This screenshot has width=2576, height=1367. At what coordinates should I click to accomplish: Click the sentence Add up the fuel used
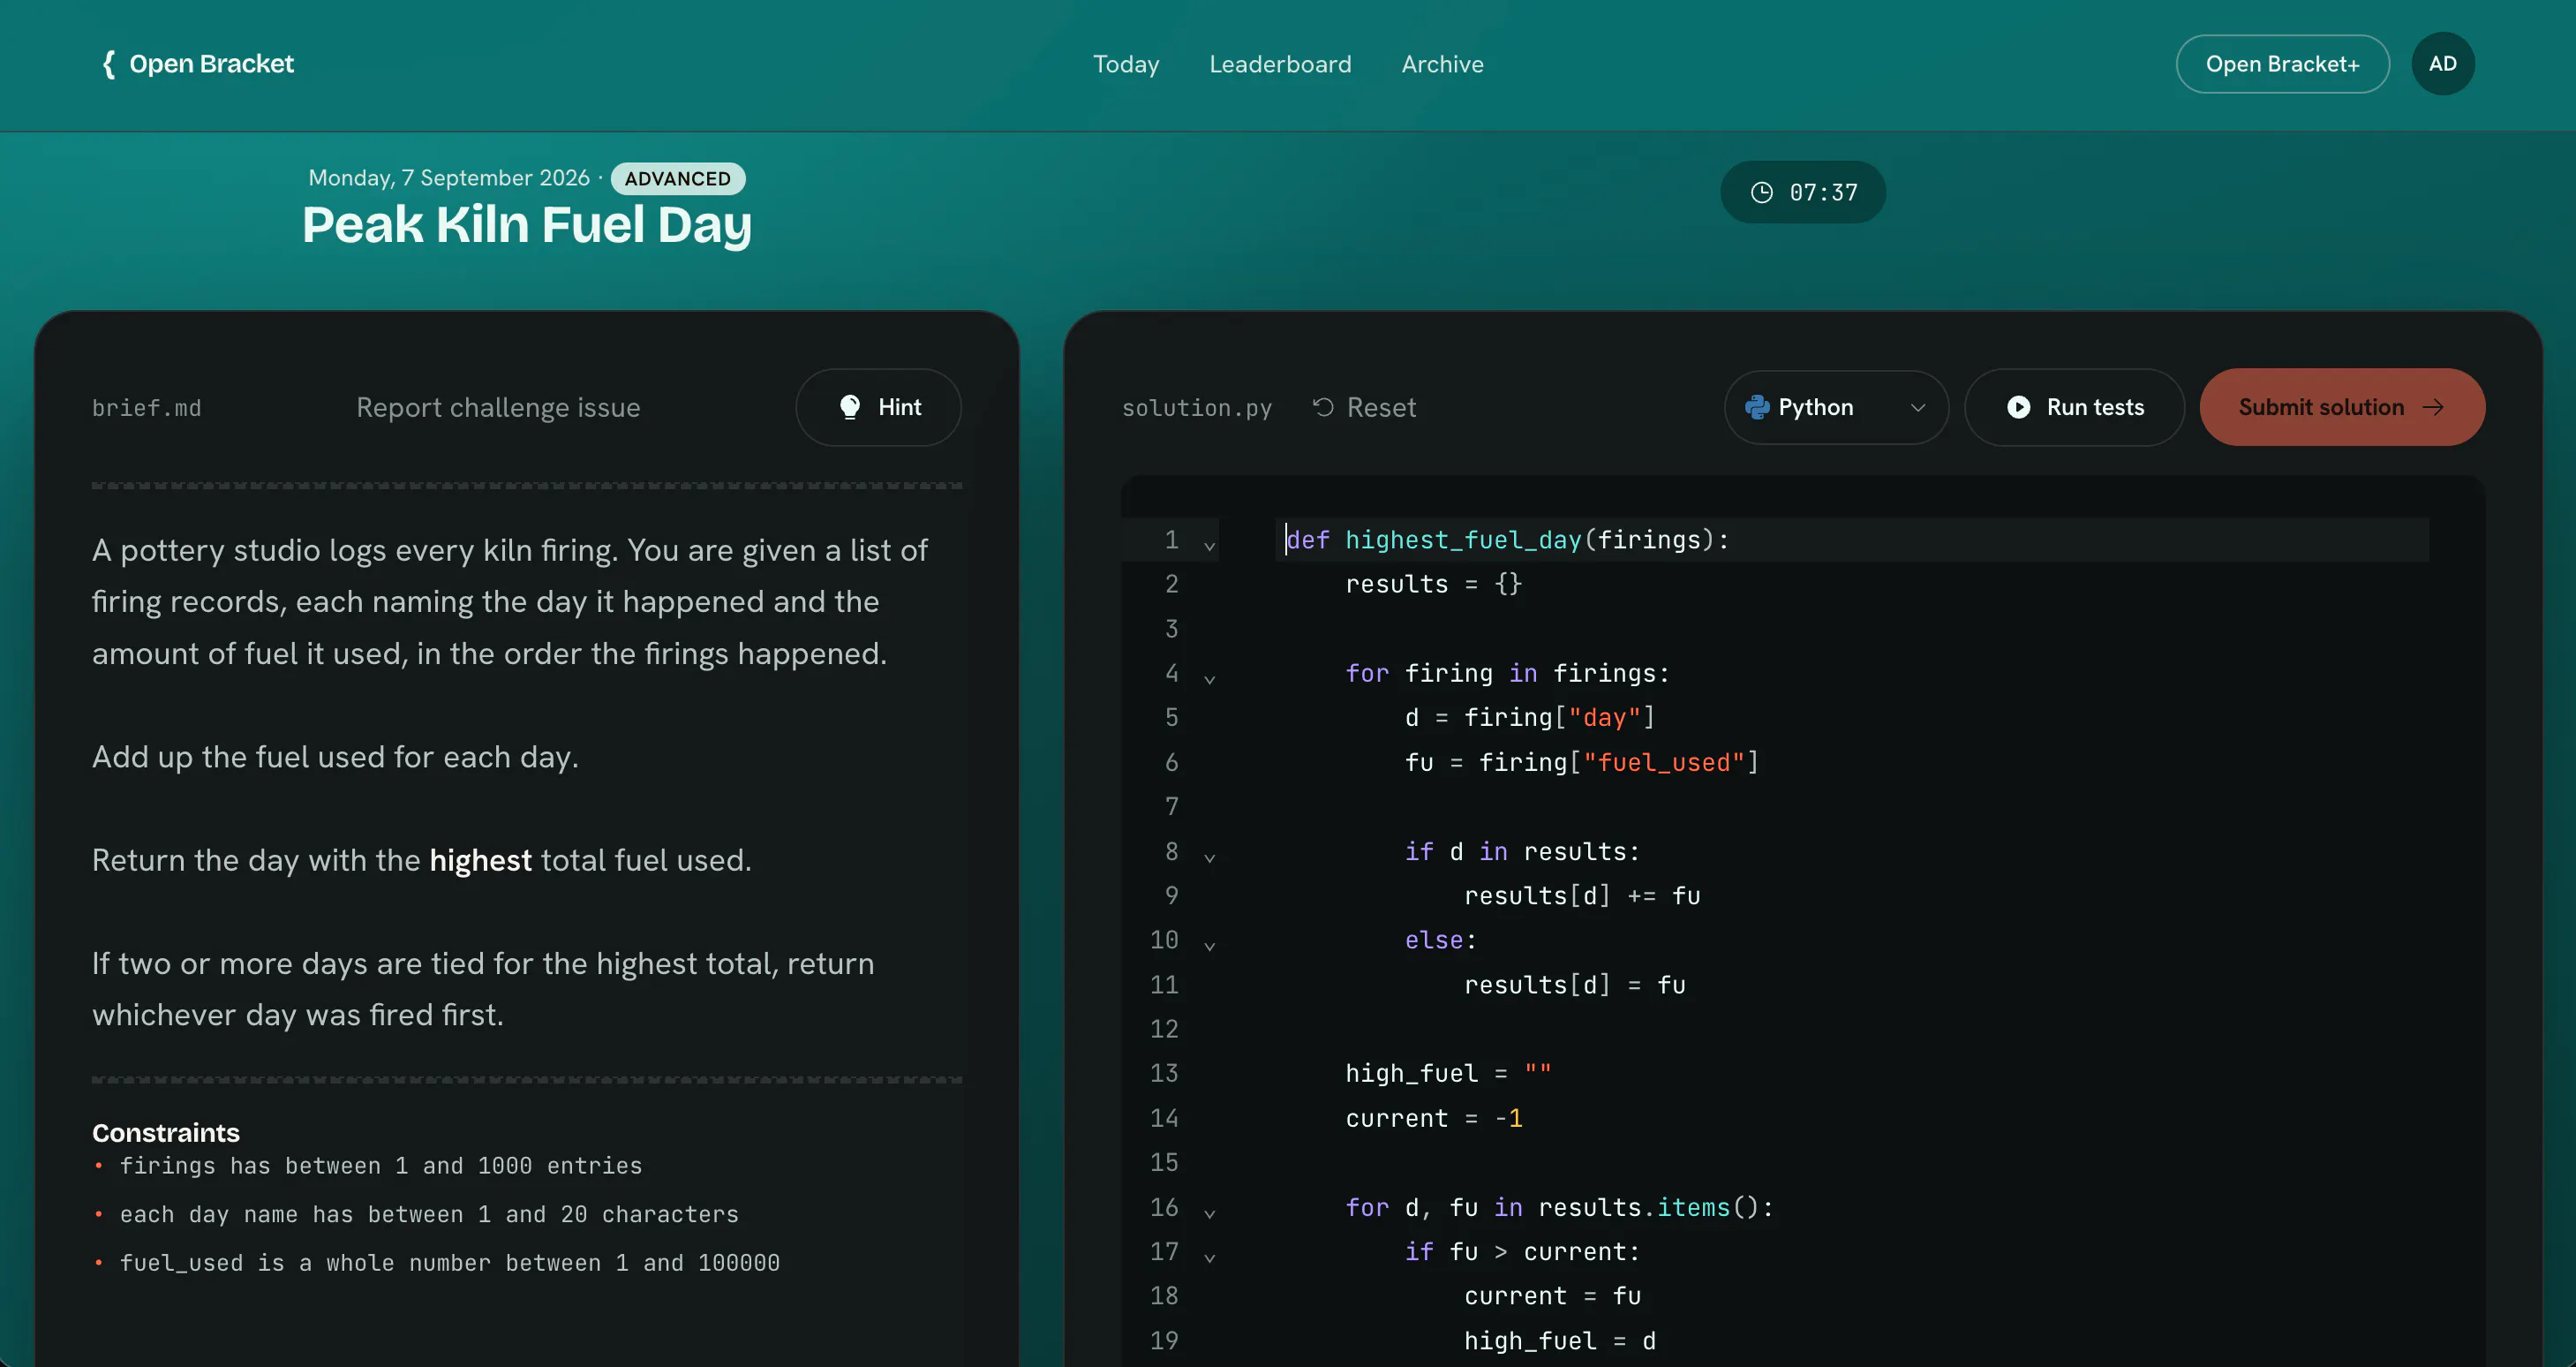tap(335, 757)
